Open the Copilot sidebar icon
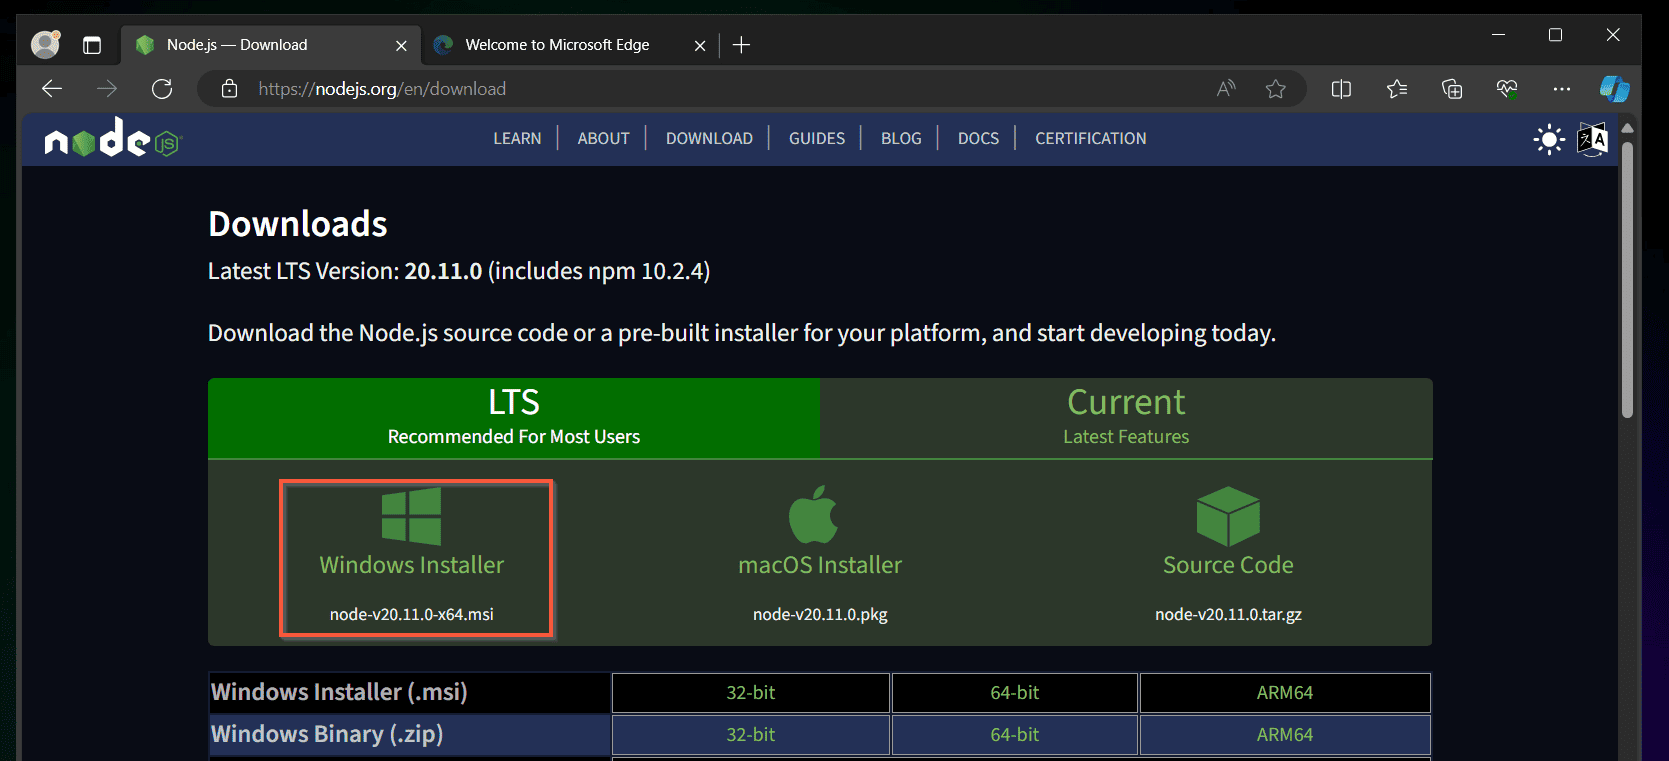The height and width of the screenshot is (761, 1669). pos(1614,89)
